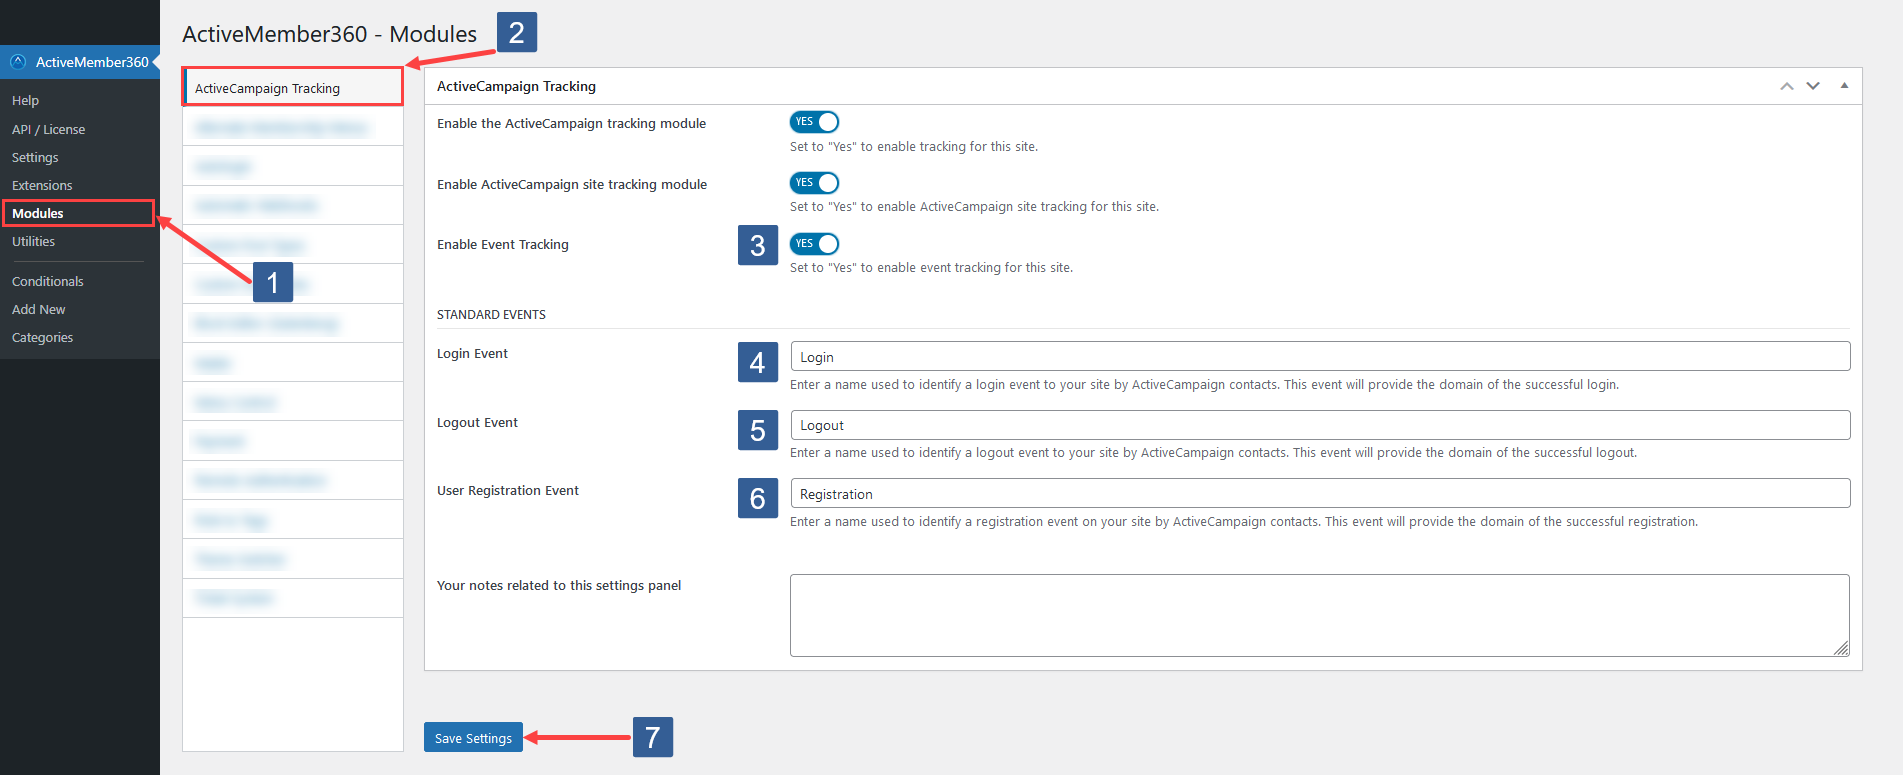
Task: Toggle the Enable Event Tracking switch
Action: tap(814, 244)
